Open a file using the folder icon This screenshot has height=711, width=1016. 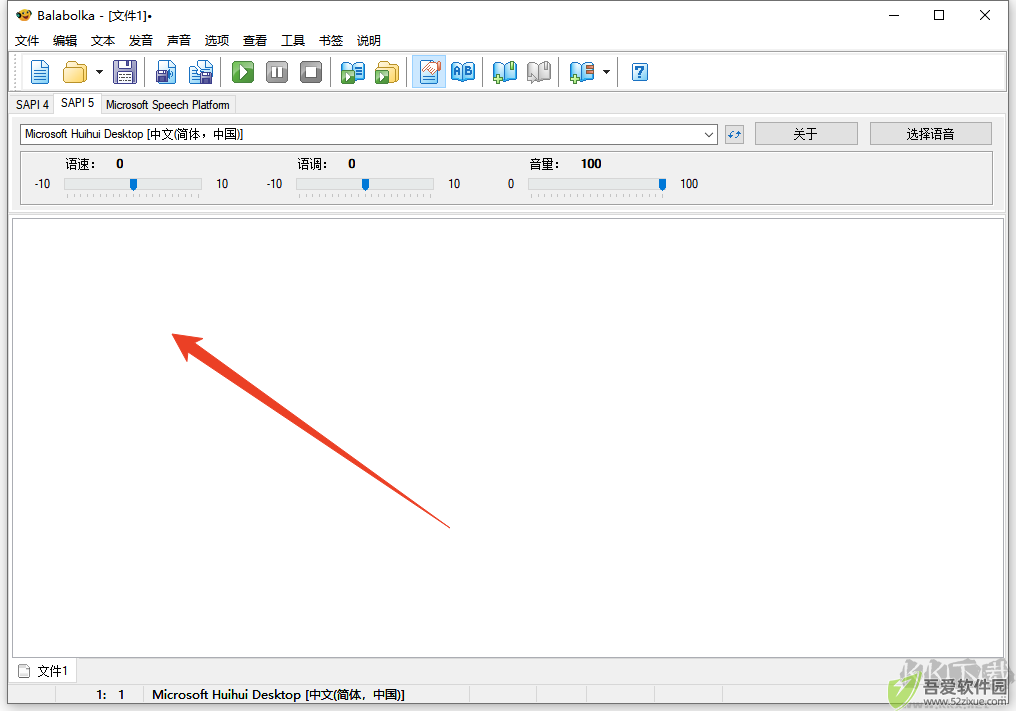click(75, 72)
